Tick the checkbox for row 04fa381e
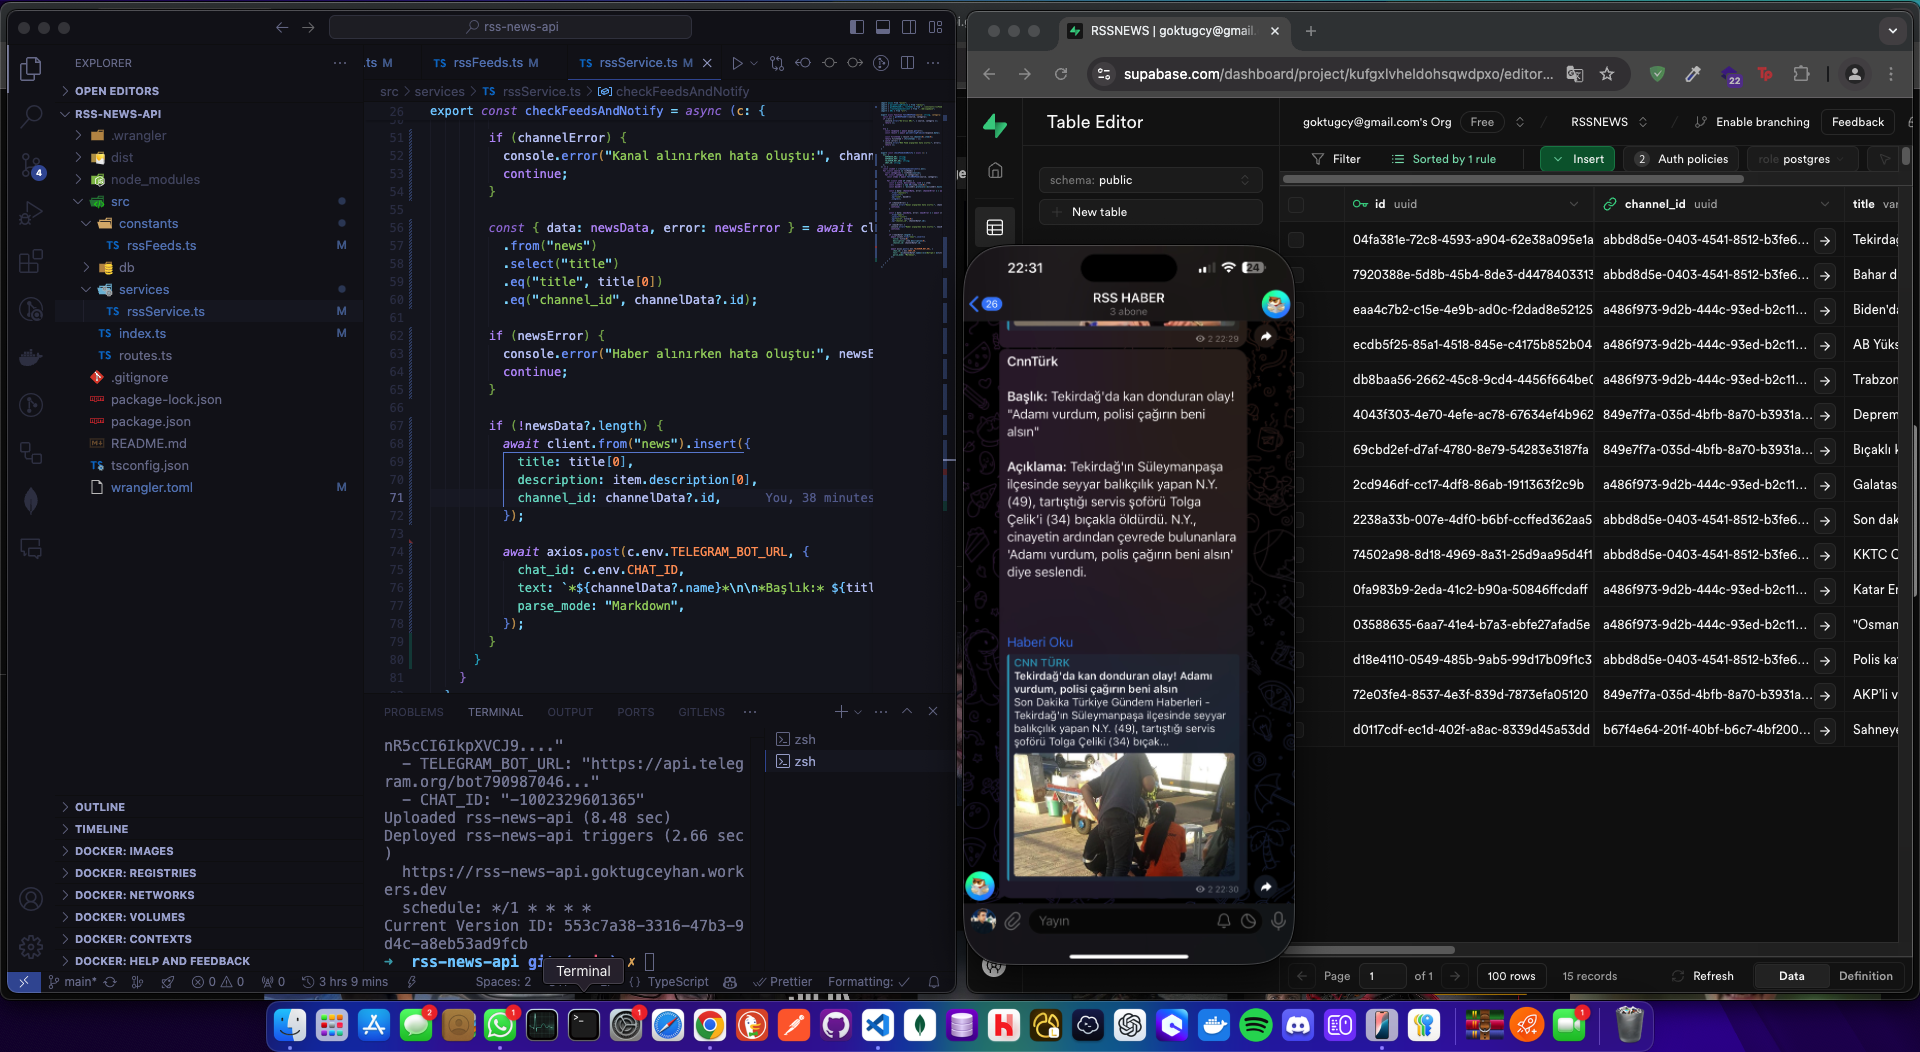Image resolution: width=1920 pixels, height=1052 pixels. point(1296,240)
